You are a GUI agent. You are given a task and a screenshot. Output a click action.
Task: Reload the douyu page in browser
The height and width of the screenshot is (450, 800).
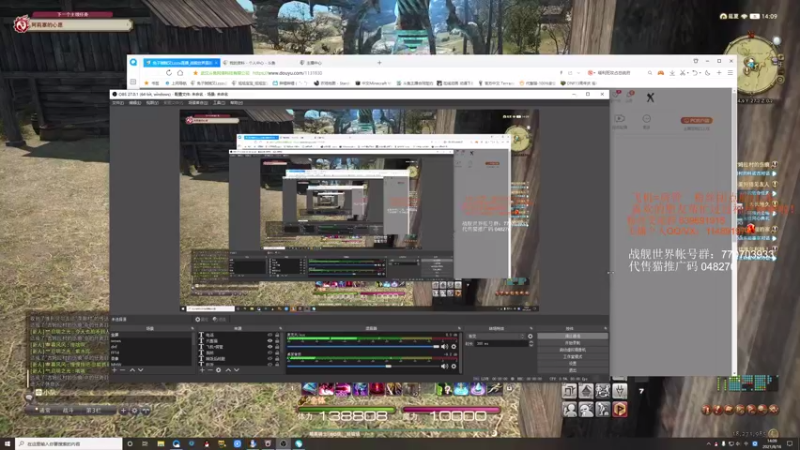tap(169, 73)
